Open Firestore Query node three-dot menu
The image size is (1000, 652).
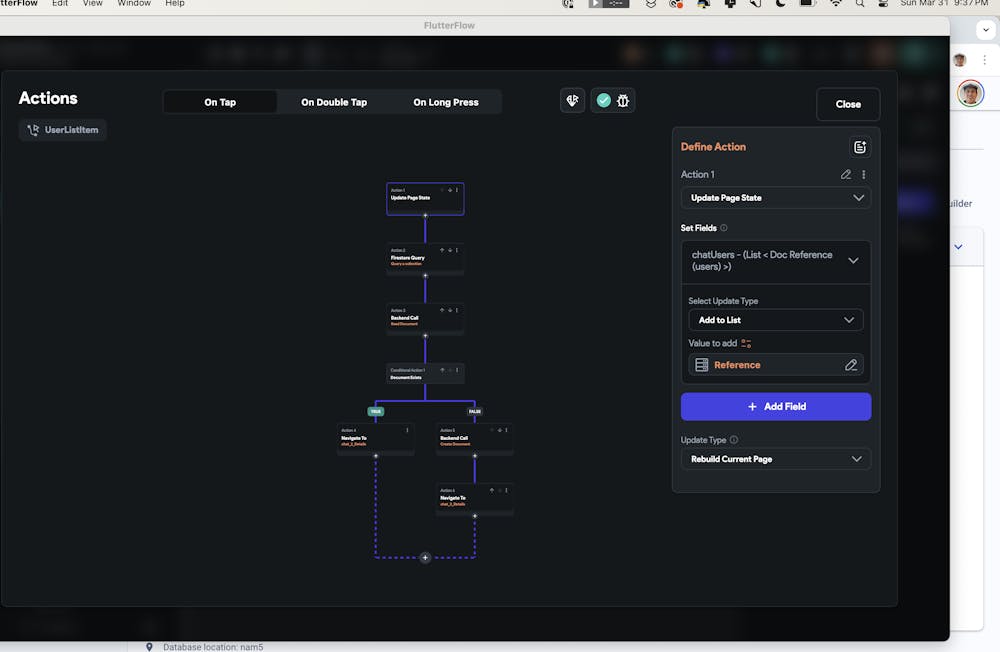tap(457, 250)
